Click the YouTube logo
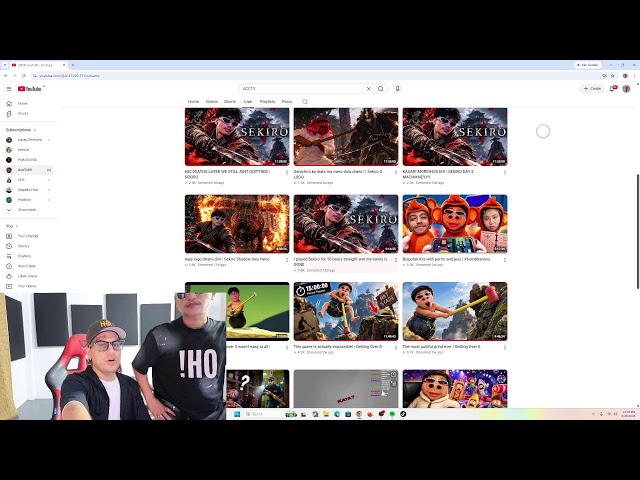This screenshot has width=640, height=480. [x=29, y=89]
